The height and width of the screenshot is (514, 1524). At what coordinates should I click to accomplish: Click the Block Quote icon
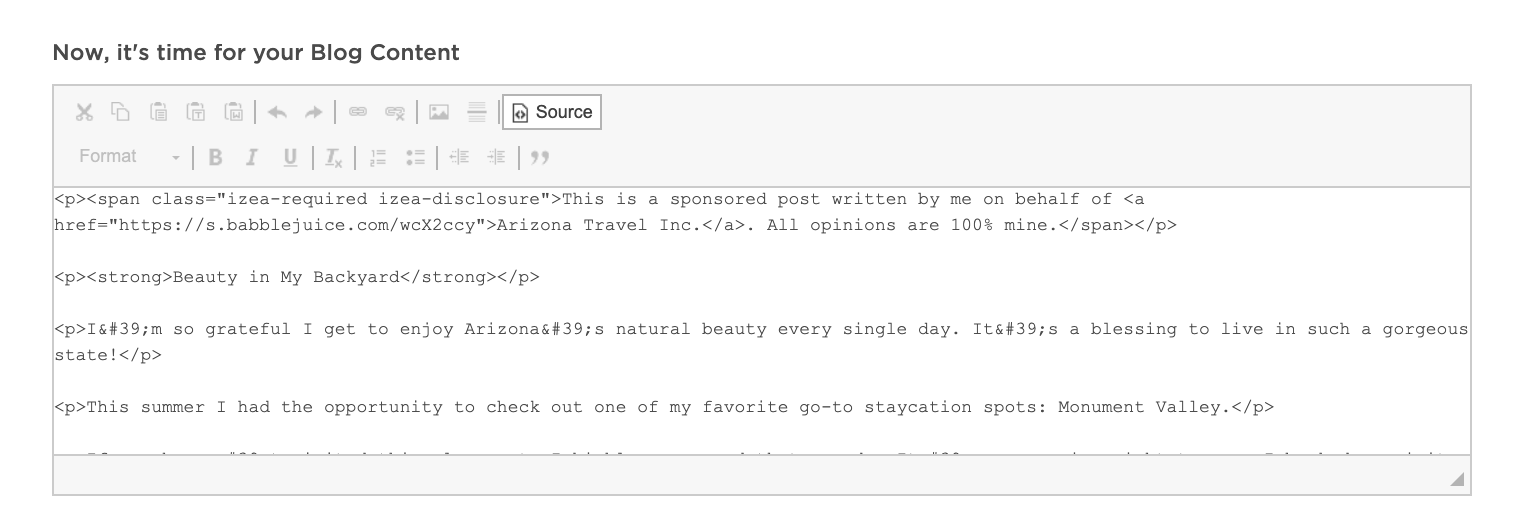[540, 157]
